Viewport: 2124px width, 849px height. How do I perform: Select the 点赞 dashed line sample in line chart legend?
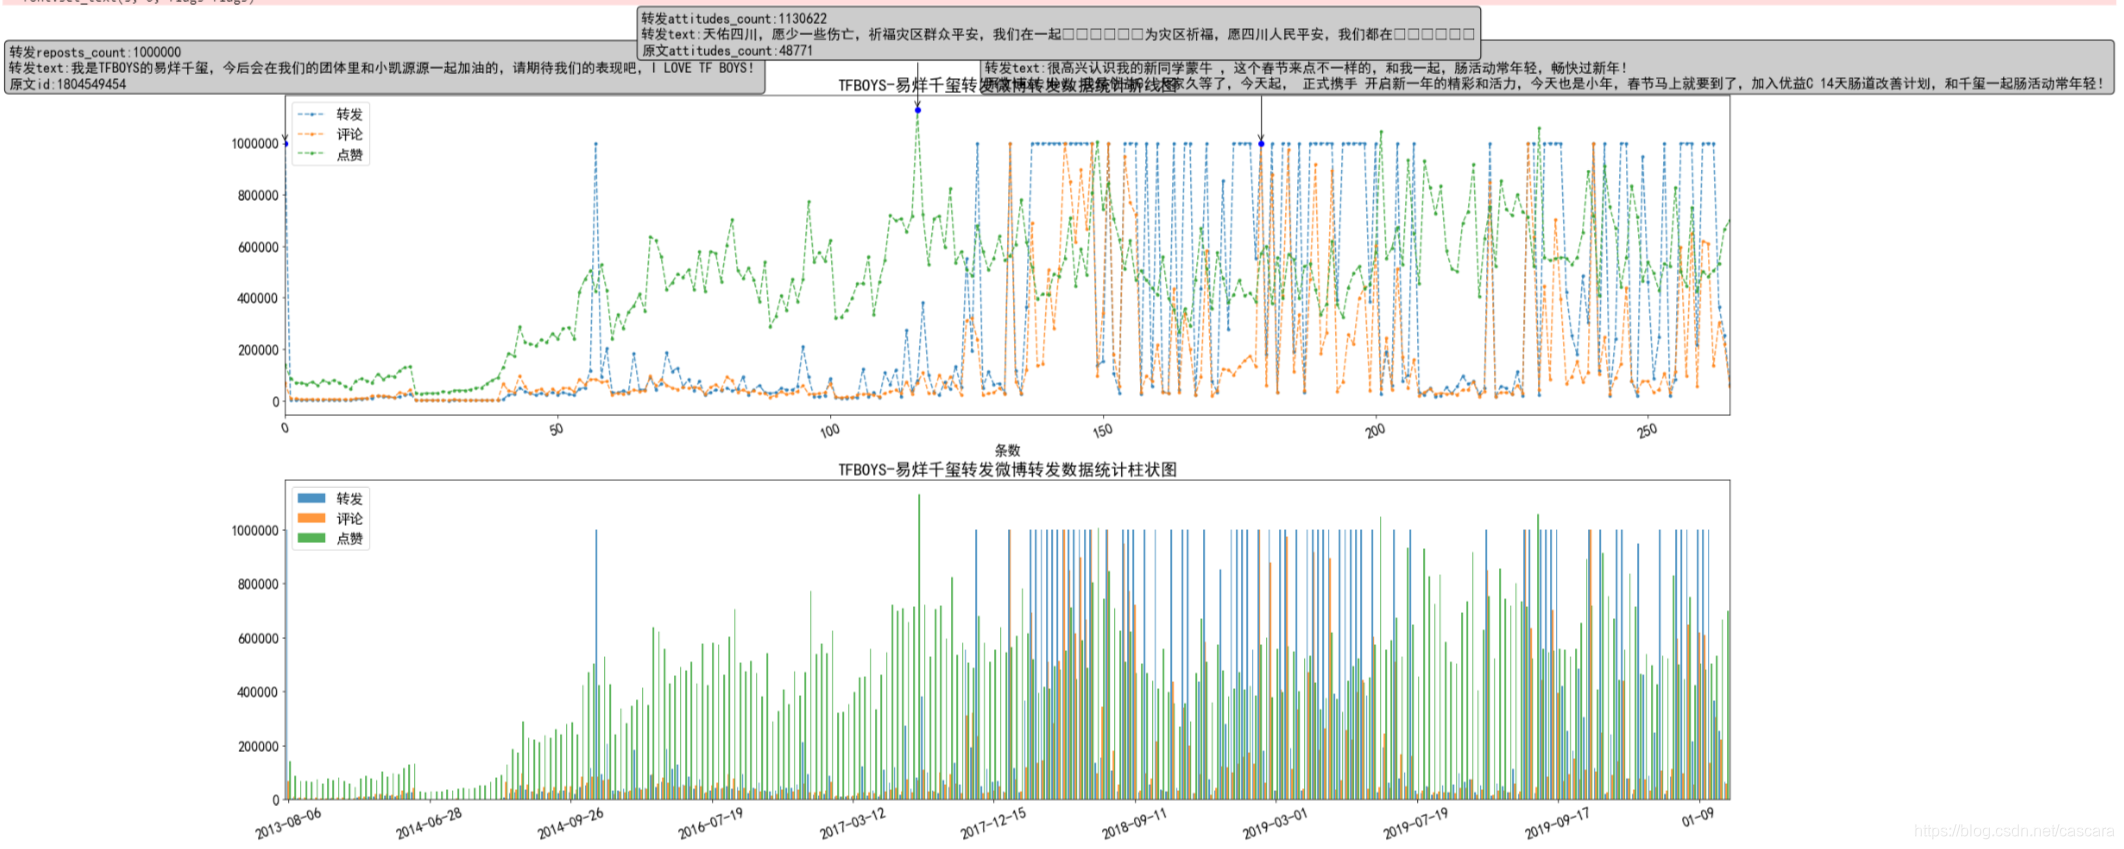click(312, 154)
